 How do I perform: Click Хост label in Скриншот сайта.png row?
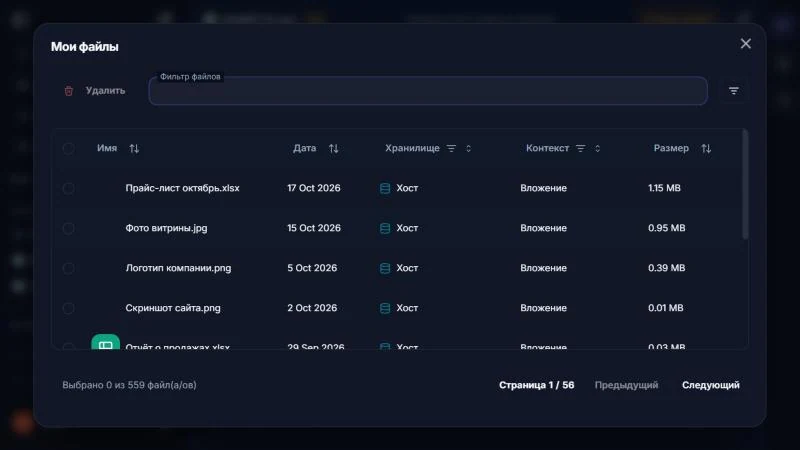click(407, 308)
